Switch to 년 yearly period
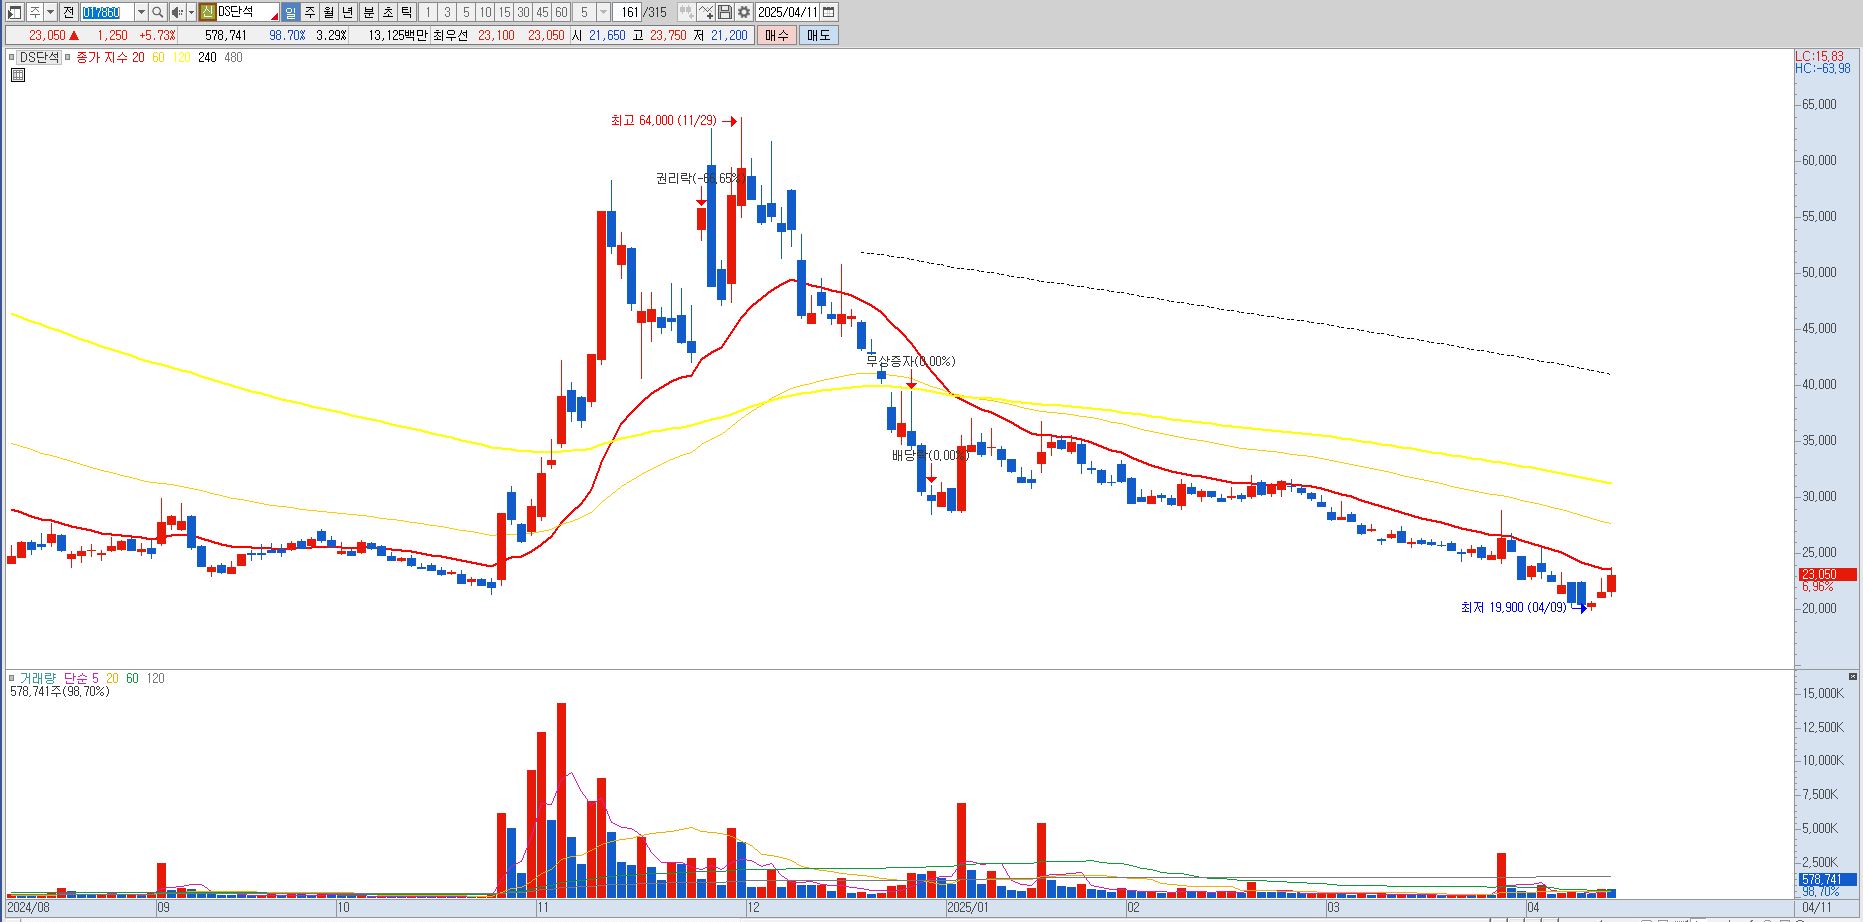Image resolution: width=1863 pixels, height=922 pixels. (347, 12)
